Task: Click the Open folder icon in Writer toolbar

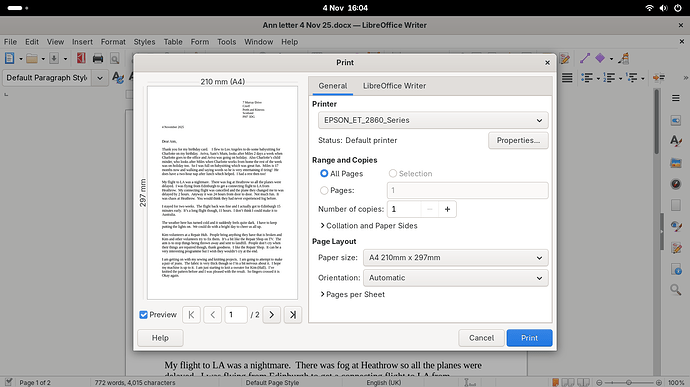Action: tap(32, 58)
